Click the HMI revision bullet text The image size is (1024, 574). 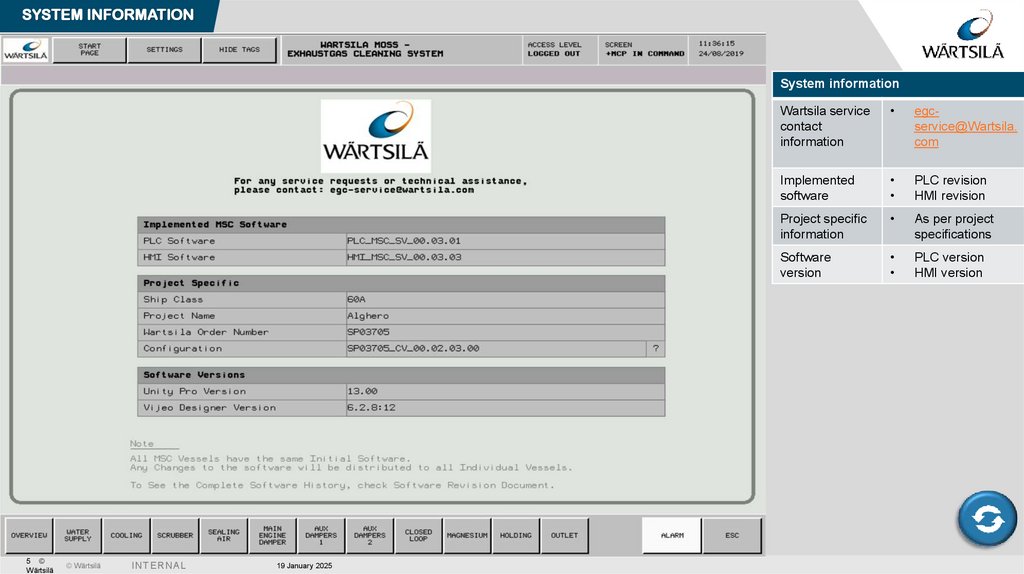(x=949, y=196)
